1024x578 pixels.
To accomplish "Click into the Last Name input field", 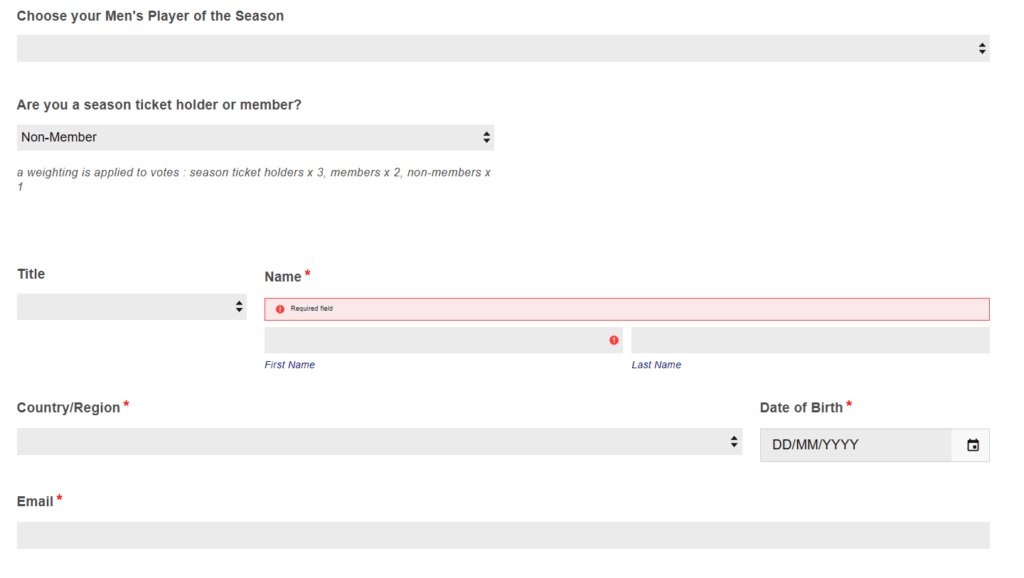I will pyautogui.click(x=810, y=340).
